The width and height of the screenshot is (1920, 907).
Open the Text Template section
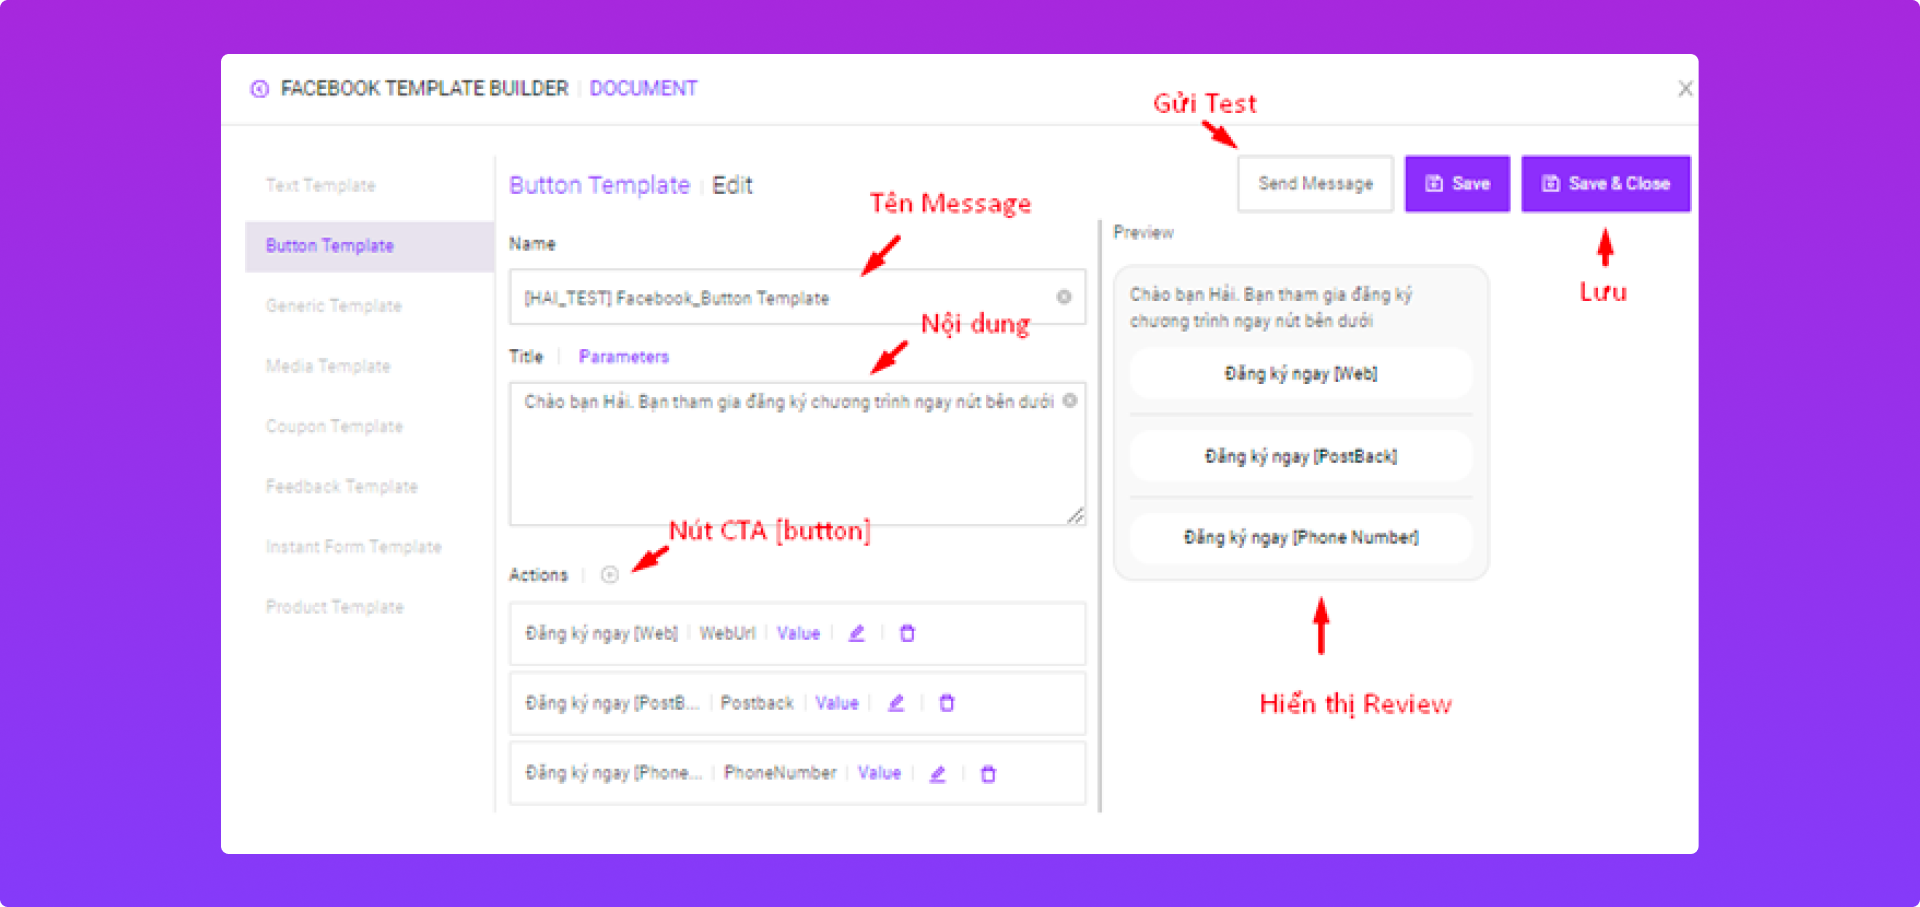point(320,186)
